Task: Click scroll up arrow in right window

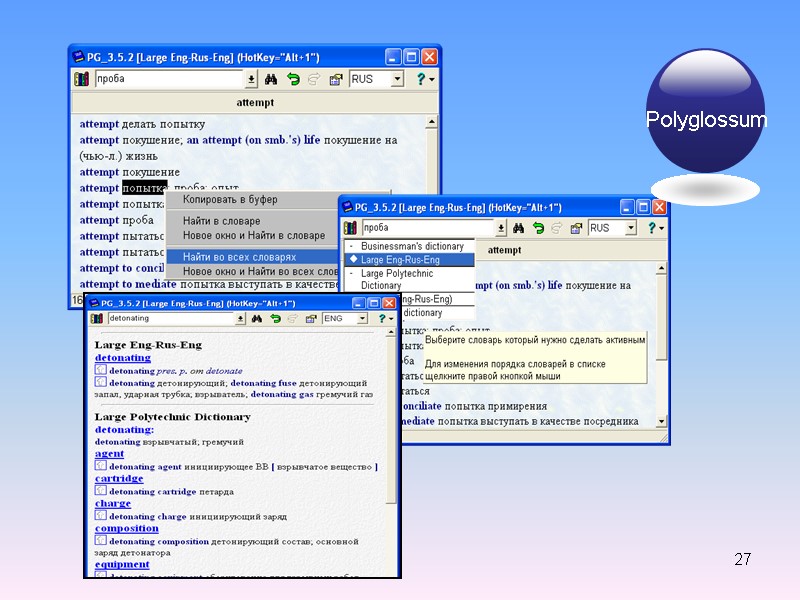Action: click(661, 268)
